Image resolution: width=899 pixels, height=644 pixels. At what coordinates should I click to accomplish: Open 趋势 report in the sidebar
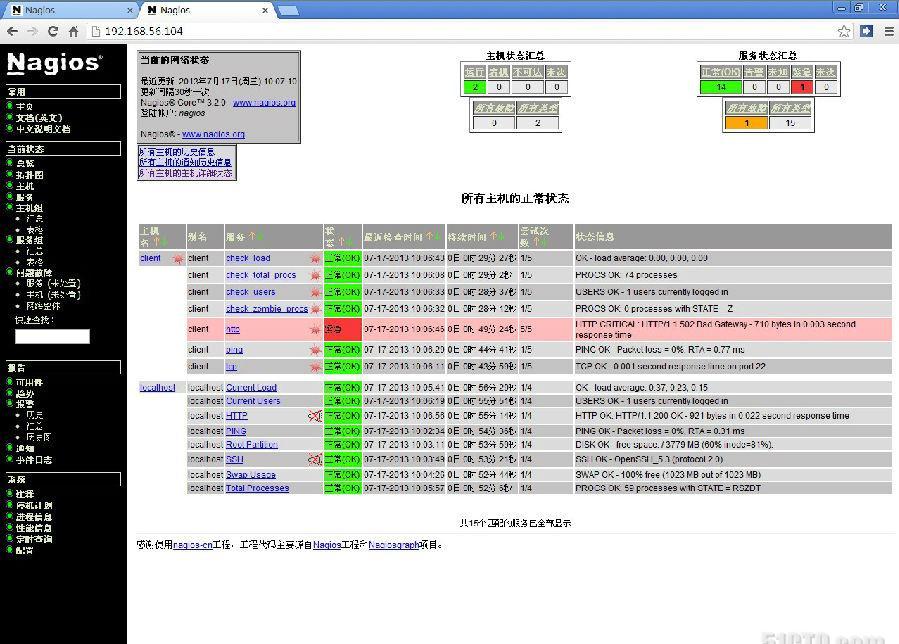click(25, 393)
